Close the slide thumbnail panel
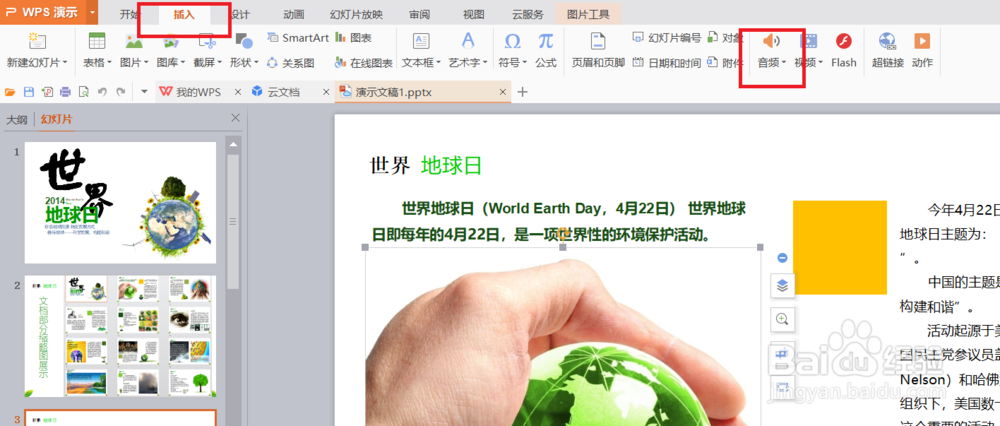1000x426 pixels. click(235, 118)
